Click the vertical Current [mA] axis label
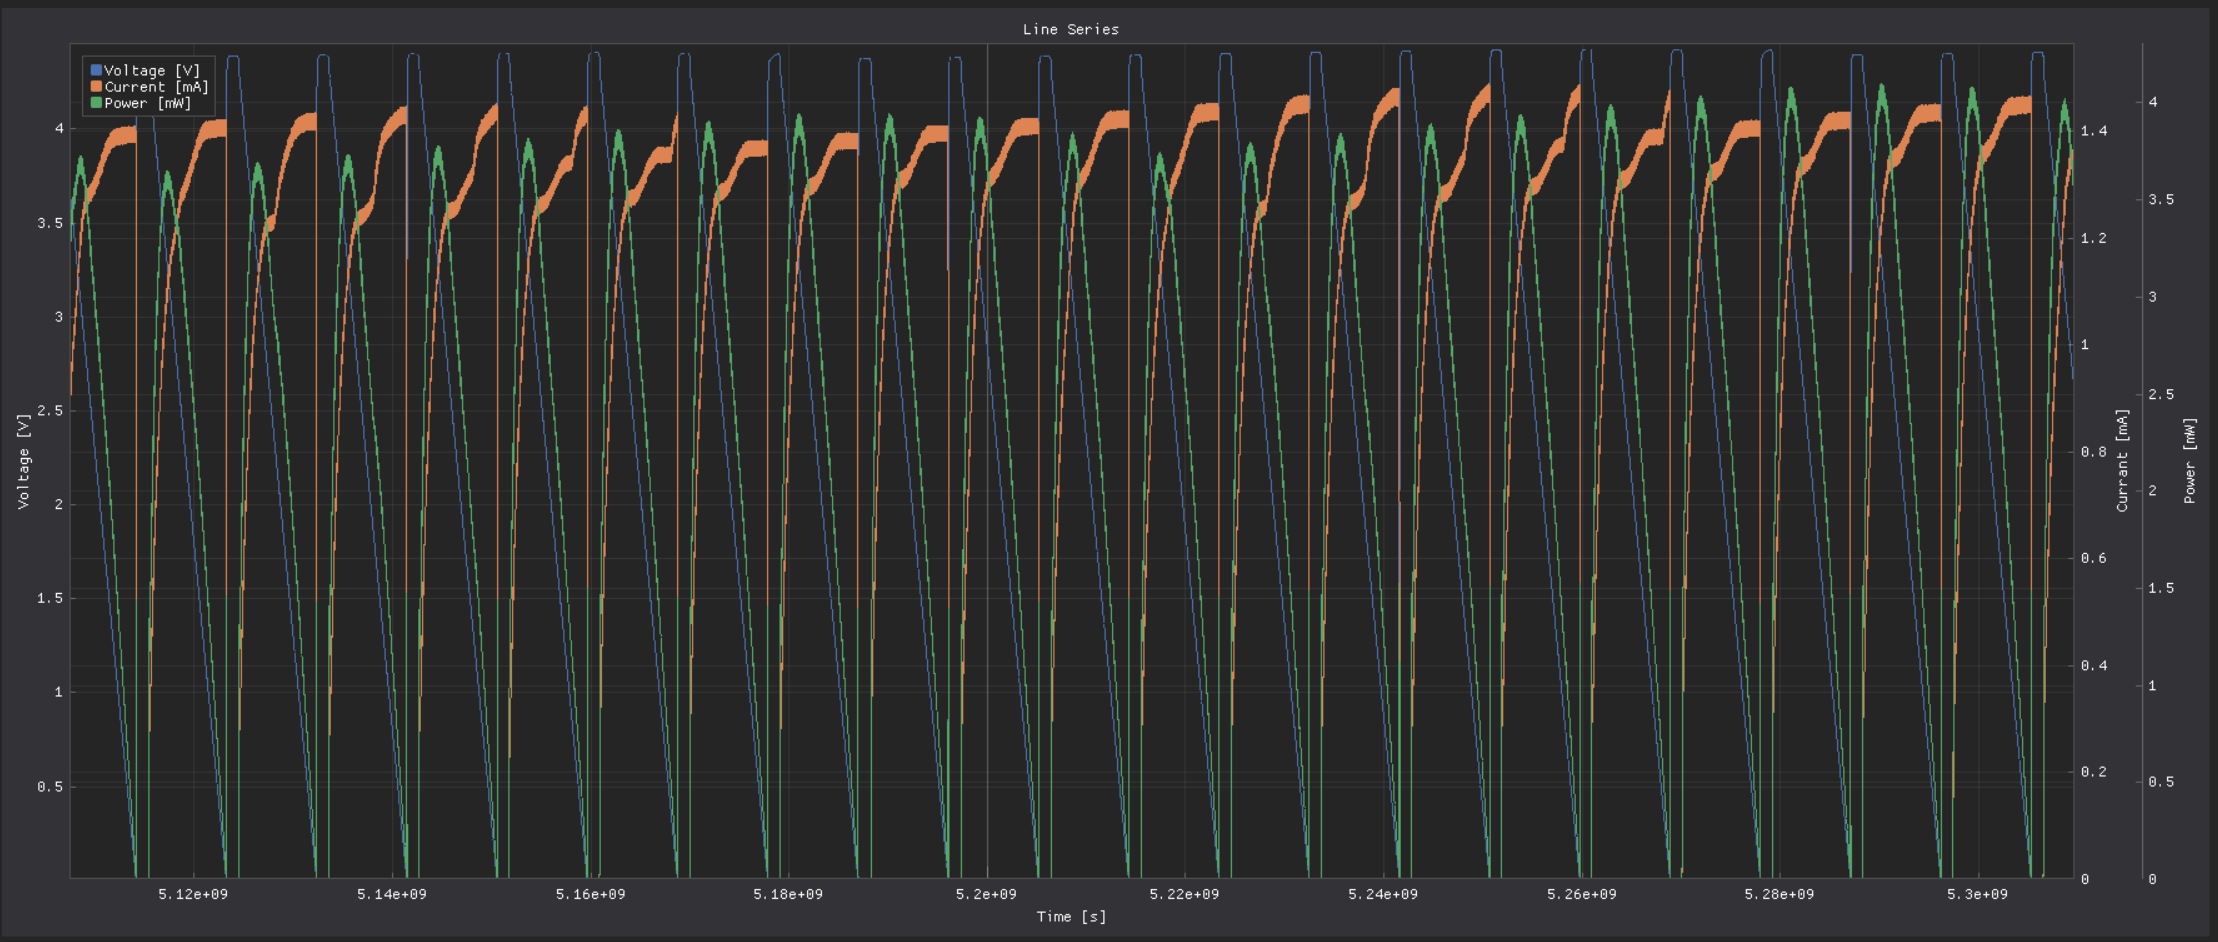Screen dimensions: 2218x942 point(2122,460)
